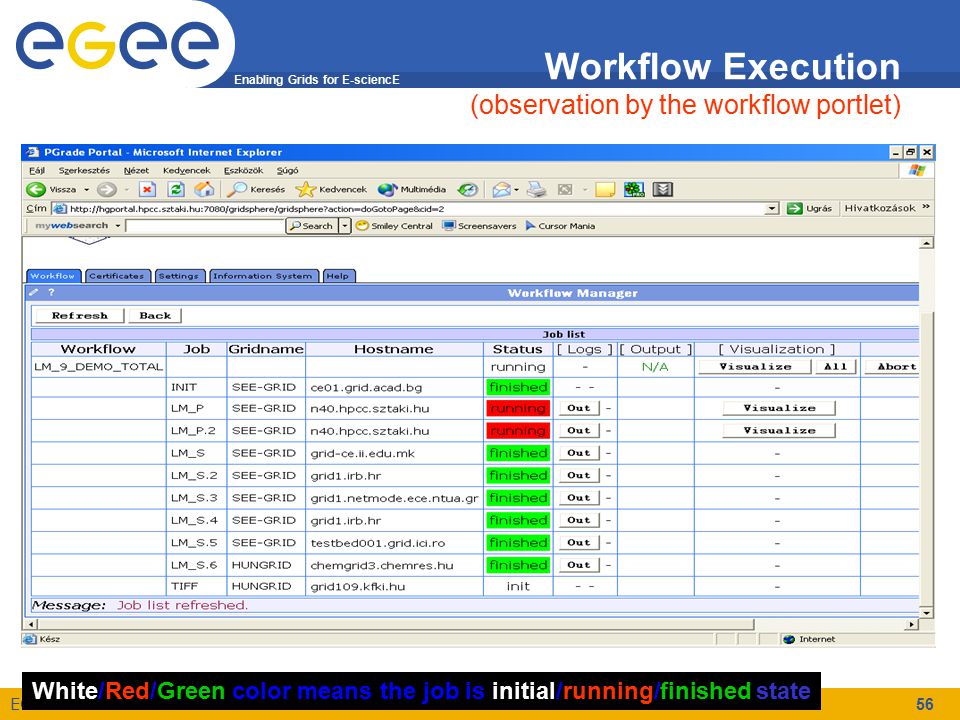
Task: Open the Súgó menu
Action: pyautogui.click(x=287, y=170)
